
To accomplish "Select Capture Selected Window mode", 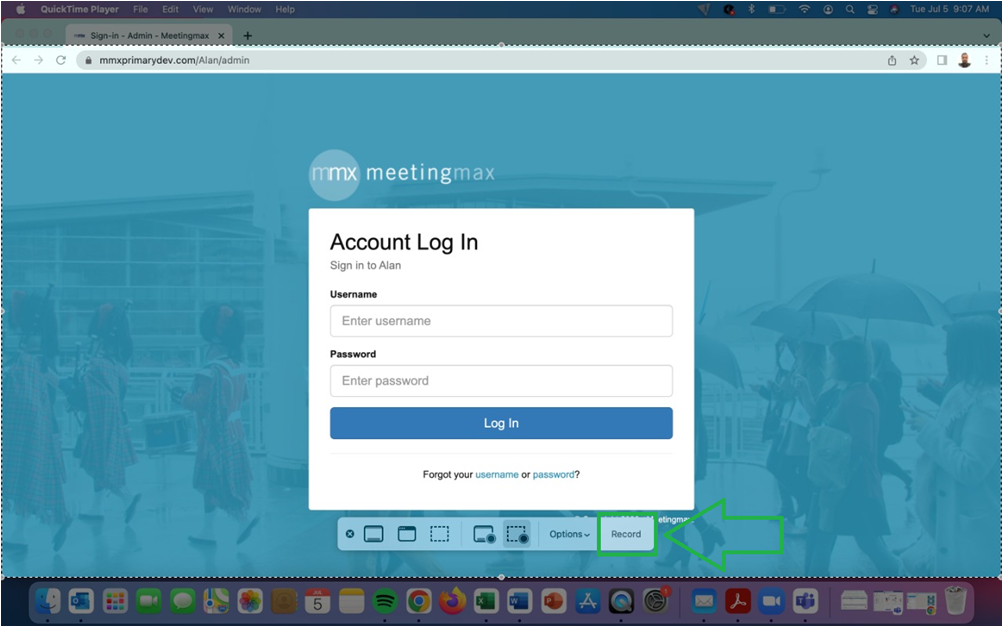I will 407,534.
